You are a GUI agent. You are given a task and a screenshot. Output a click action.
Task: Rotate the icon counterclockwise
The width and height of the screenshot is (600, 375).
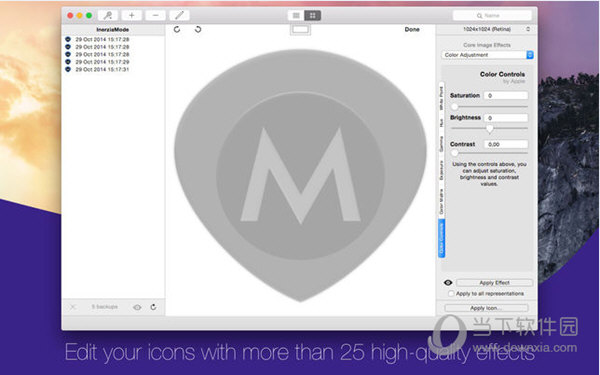(198, 29)
